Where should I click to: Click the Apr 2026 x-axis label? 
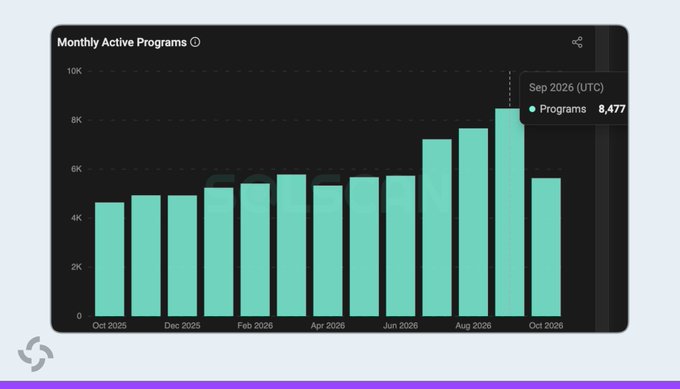[328, 326]
